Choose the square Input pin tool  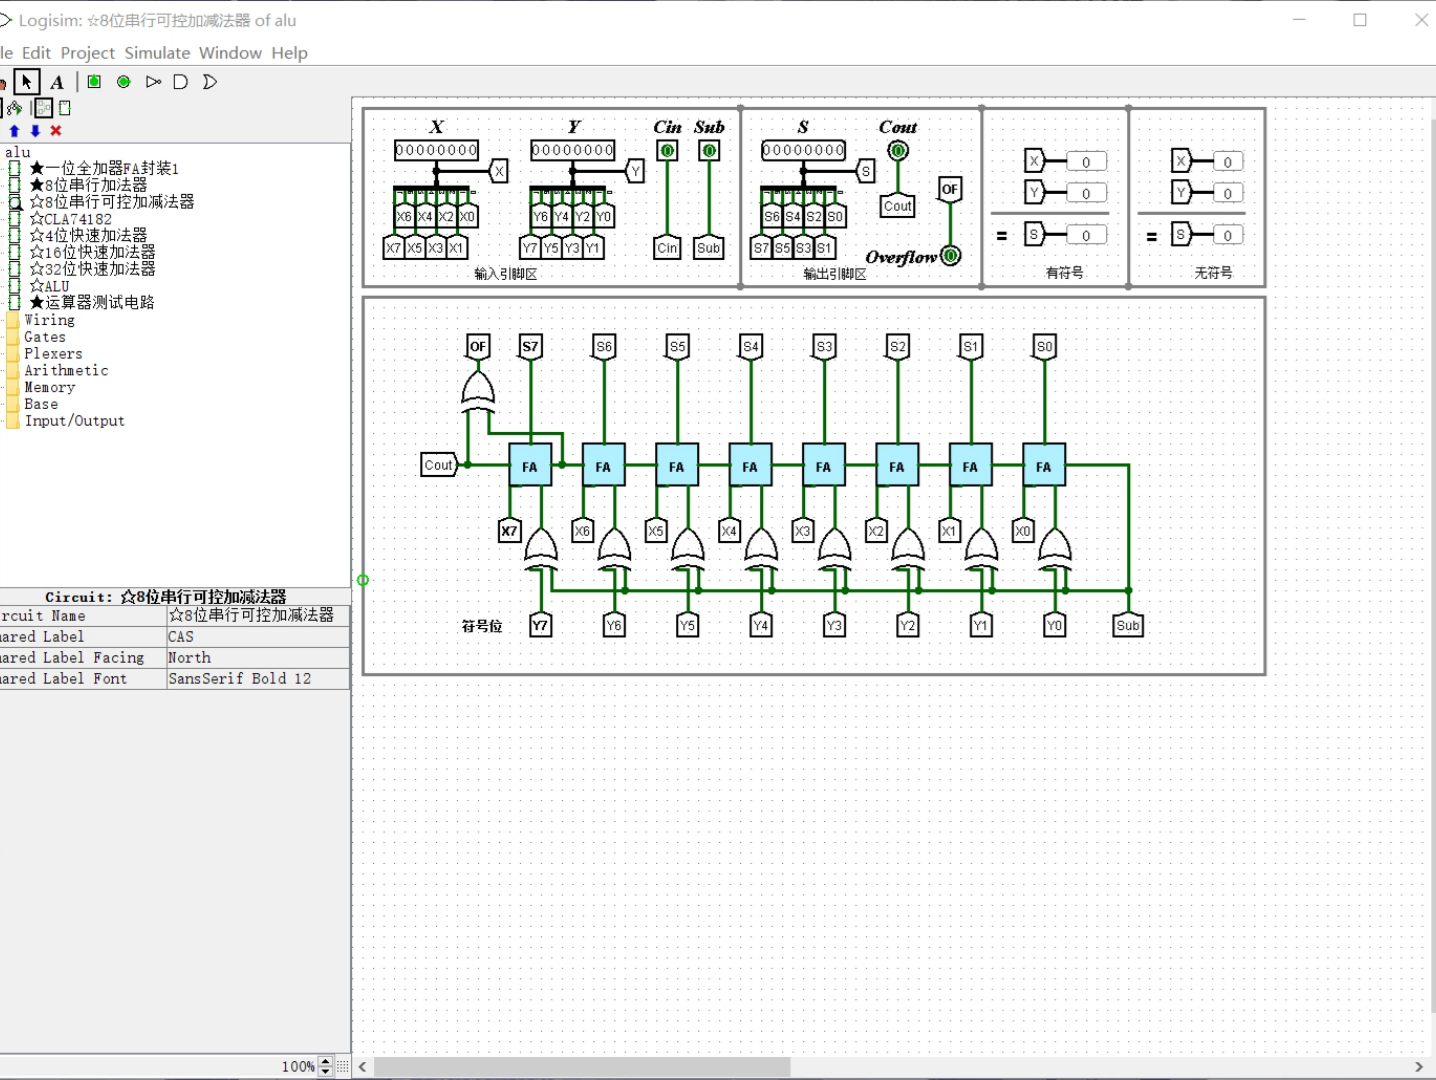94,82
